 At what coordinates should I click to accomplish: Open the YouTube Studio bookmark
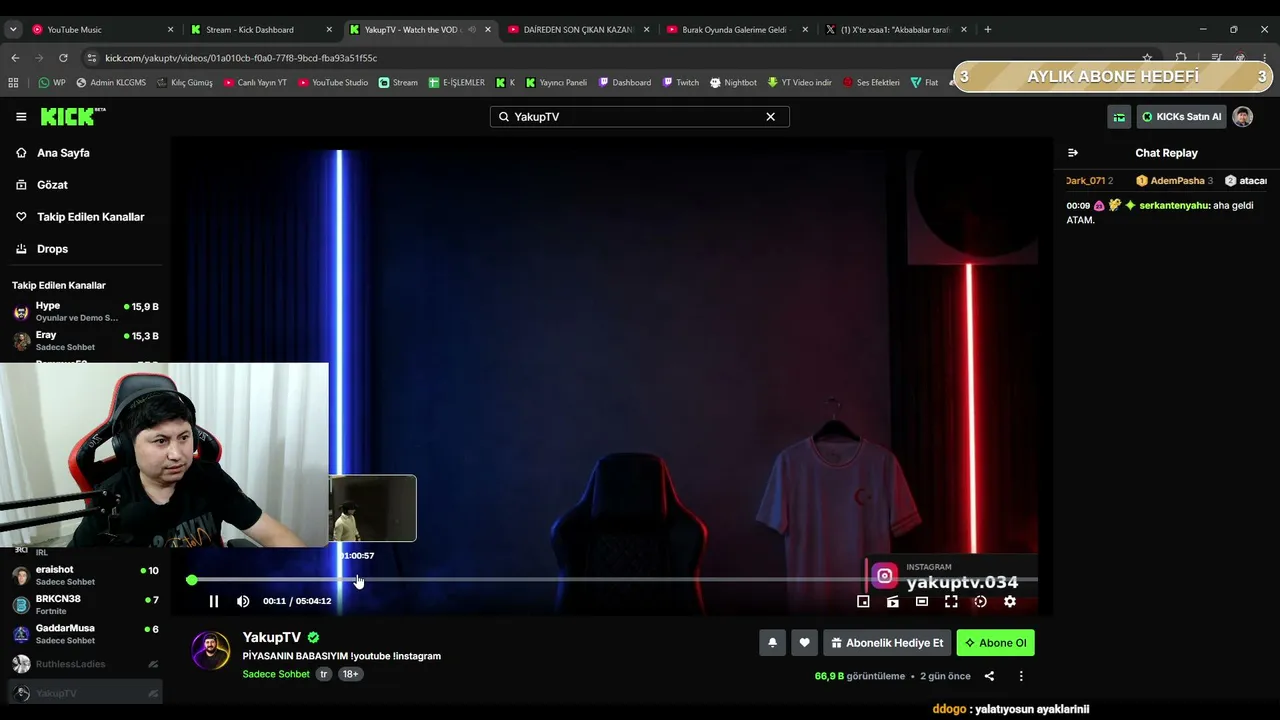click(333, 83)
